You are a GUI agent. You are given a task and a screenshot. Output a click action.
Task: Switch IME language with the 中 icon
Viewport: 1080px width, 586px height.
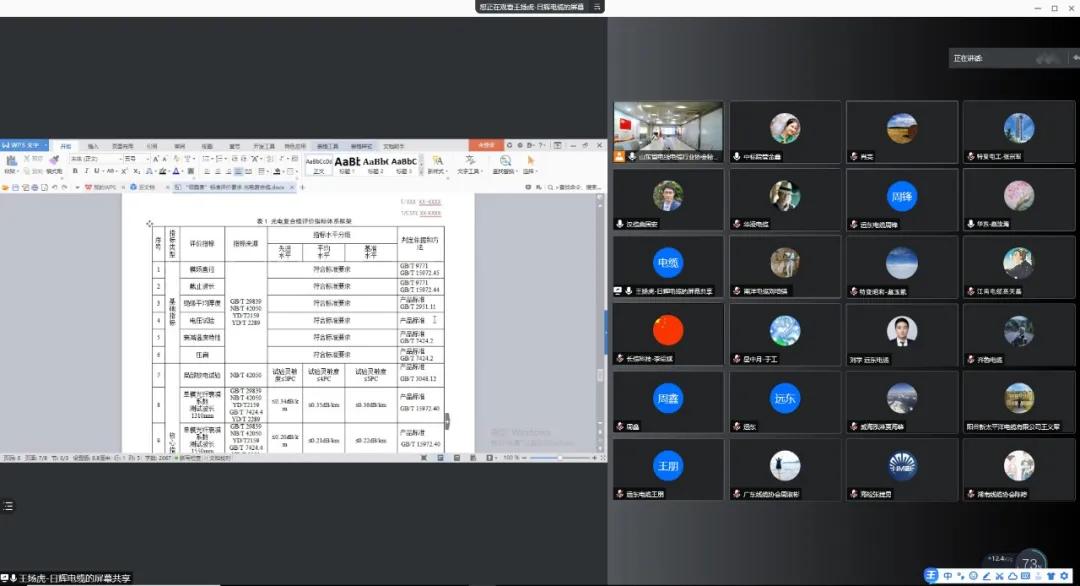point(948,576)
